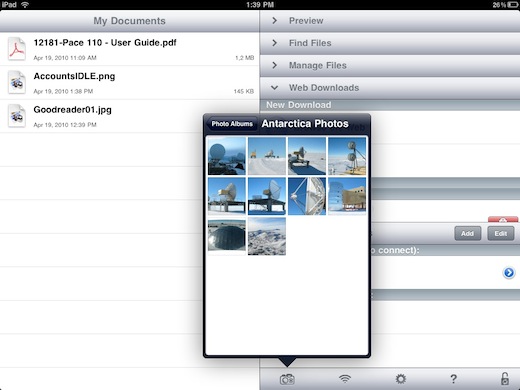Tap the blue disclosure arrow icon

pos(509,273)
